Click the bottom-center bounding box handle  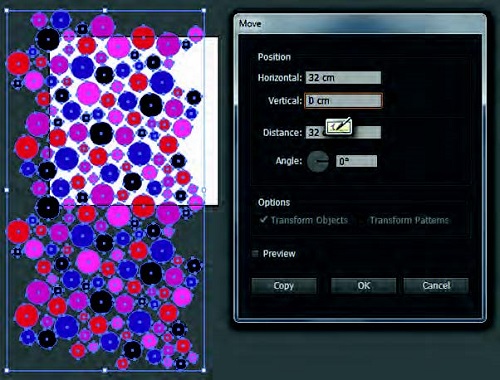[x=105, y=370]
